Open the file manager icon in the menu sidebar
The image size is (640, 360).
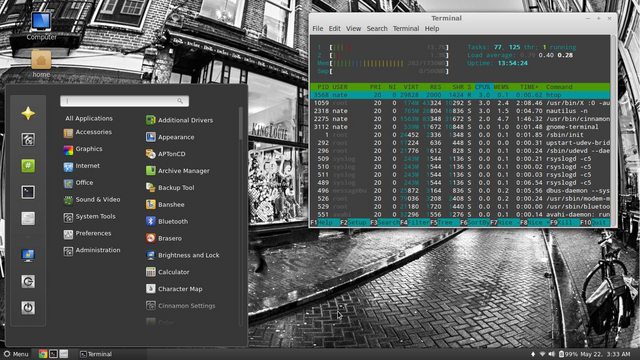[28, 218]
